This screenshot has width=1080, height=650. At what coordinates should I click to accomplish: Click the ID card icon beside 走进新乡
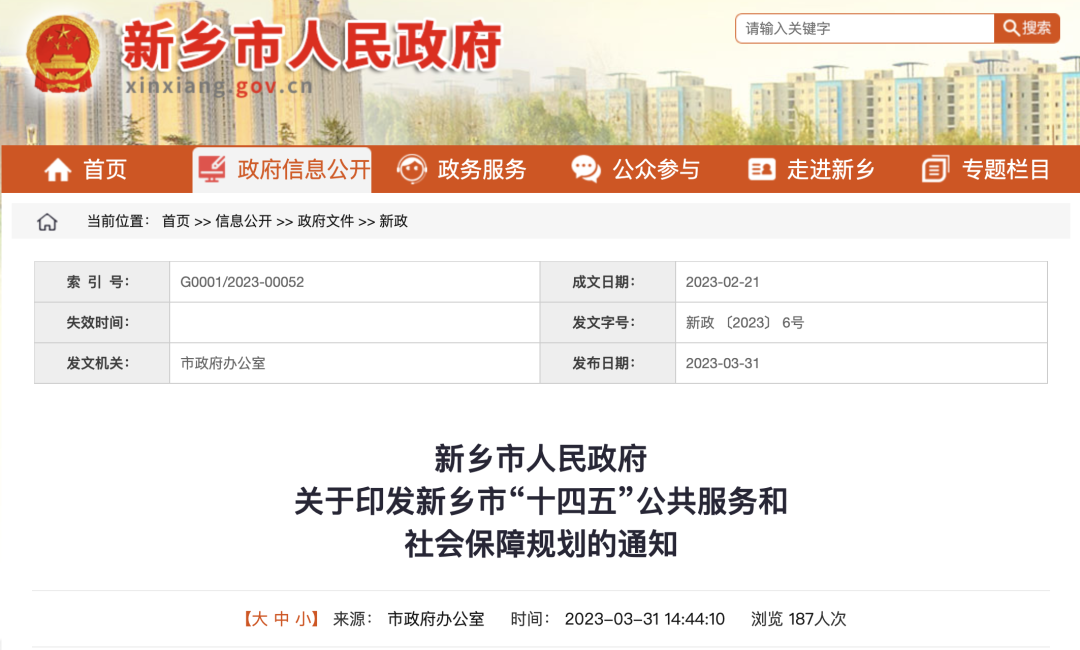[762, 169]
